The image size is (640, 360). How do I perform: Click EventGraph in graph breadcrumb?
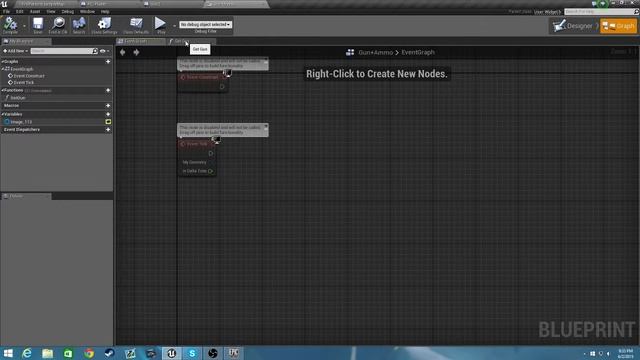pos(418,53)
